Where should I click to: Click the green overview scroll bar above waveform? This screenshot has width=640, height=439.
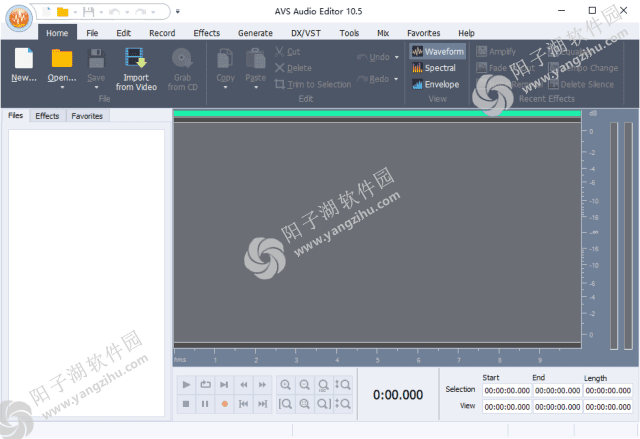377,113
